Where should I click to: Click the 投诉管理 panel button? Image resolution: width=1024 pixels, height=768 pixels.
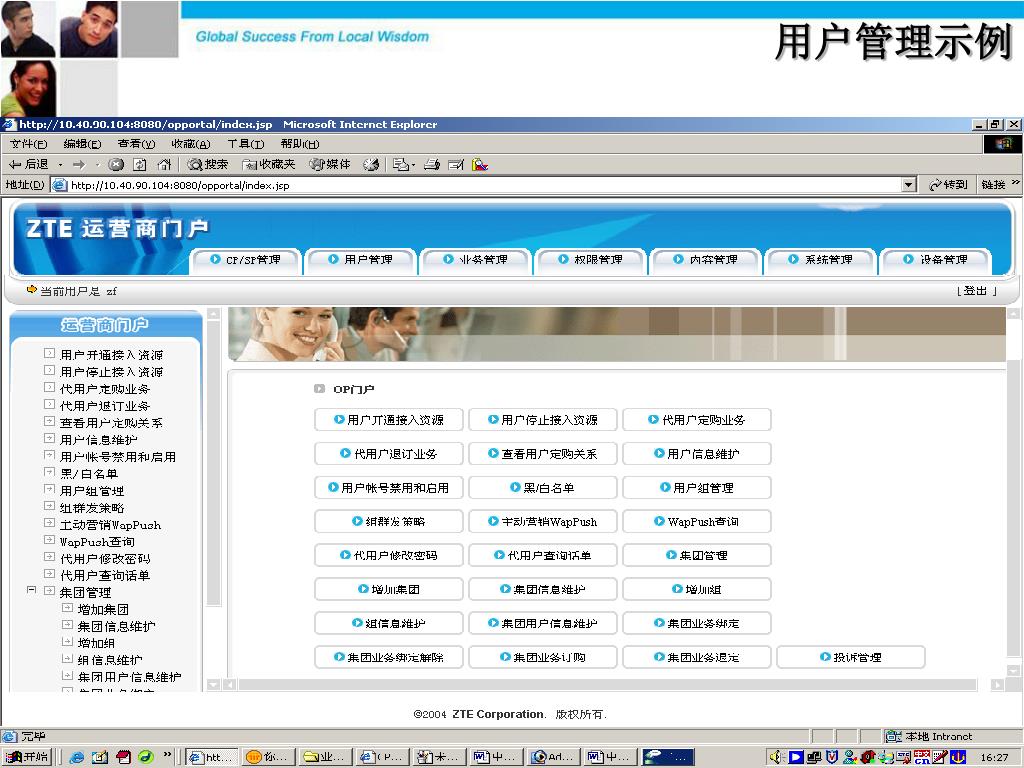point(851,658)
